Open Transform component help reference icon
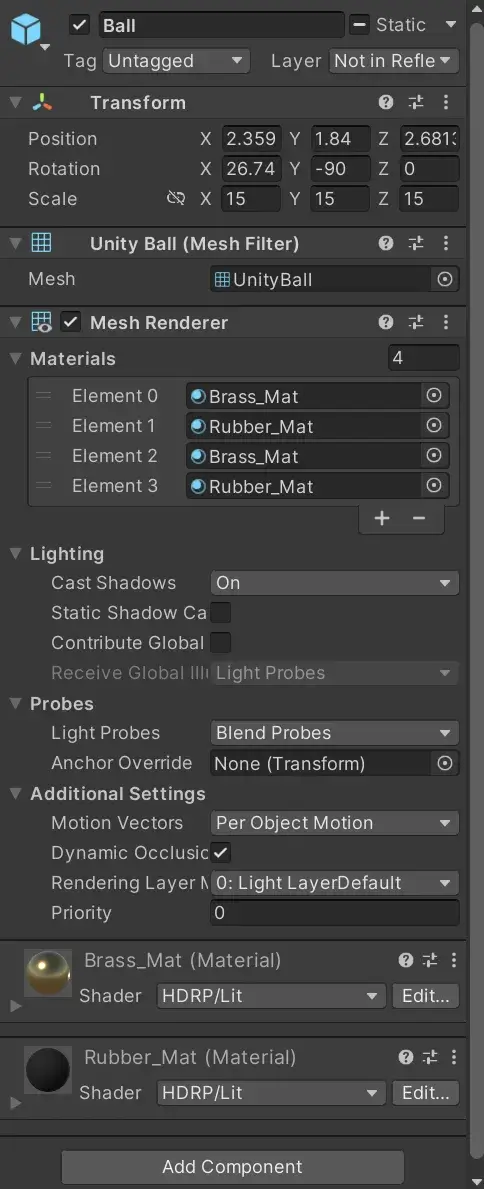The image size is (484, 1189). point(386,102)
